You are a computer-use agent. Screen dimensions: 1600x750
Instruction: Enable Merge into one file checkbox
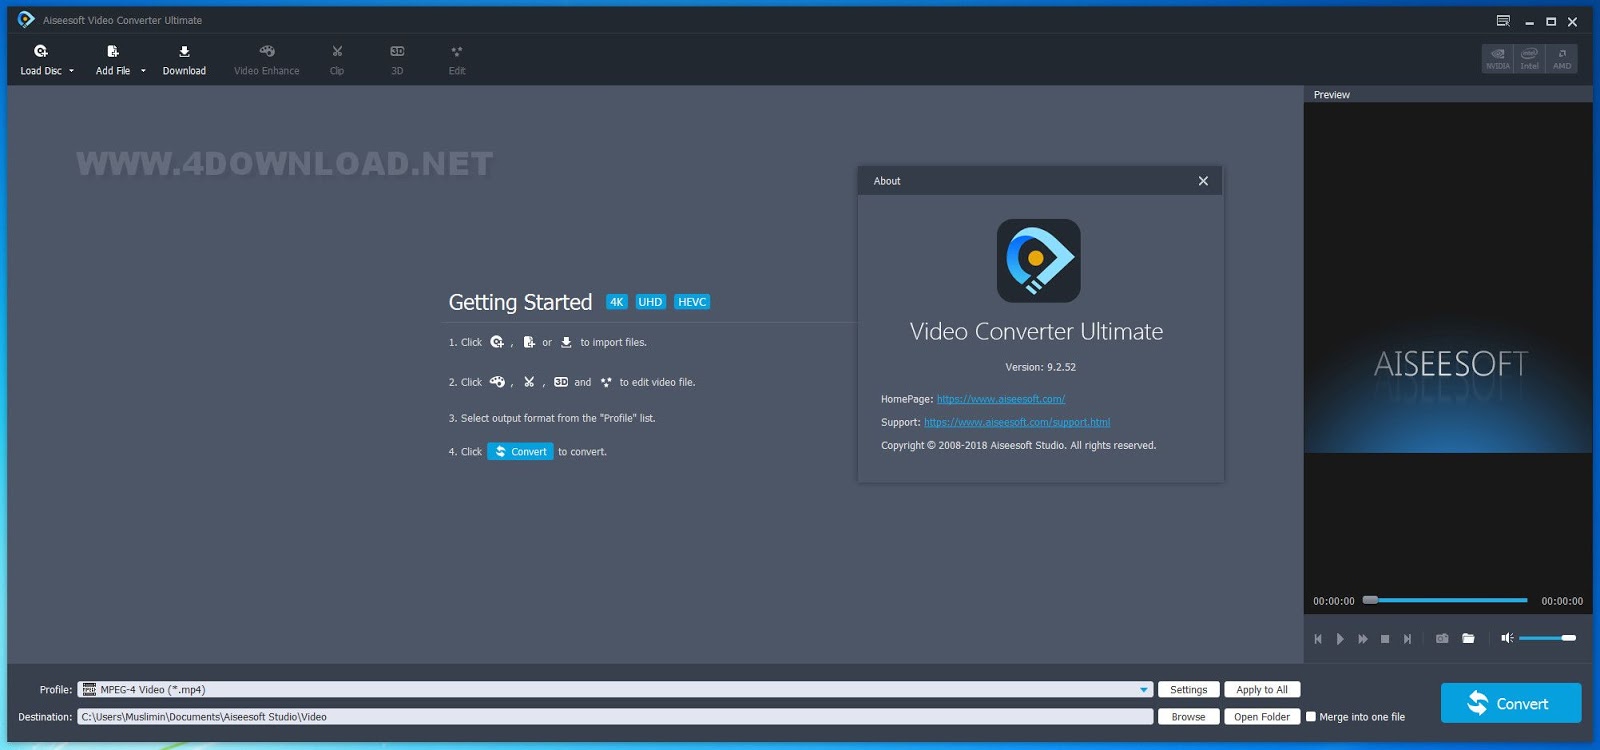click(x=1311, y=717)
